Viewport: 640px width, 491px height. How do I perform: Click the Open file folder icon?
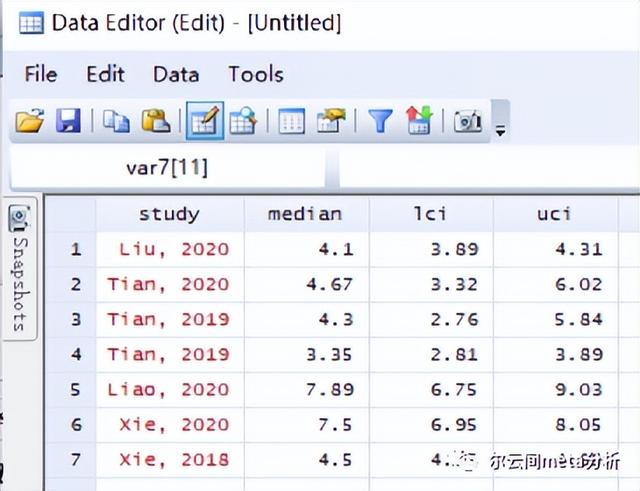click(30, 122)
